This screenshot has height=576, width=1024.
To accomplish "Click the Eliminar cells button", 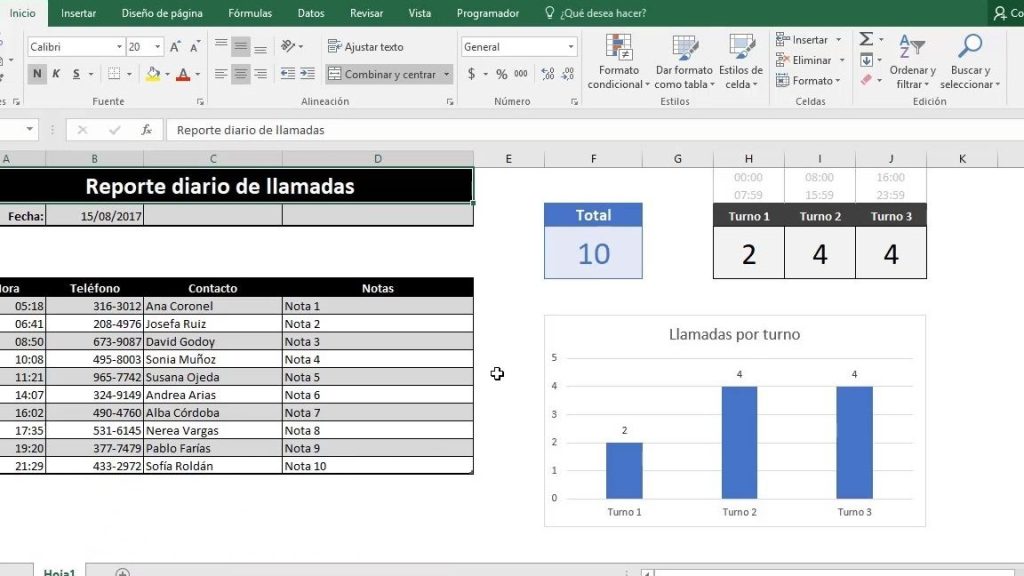I will pos(803,60).
